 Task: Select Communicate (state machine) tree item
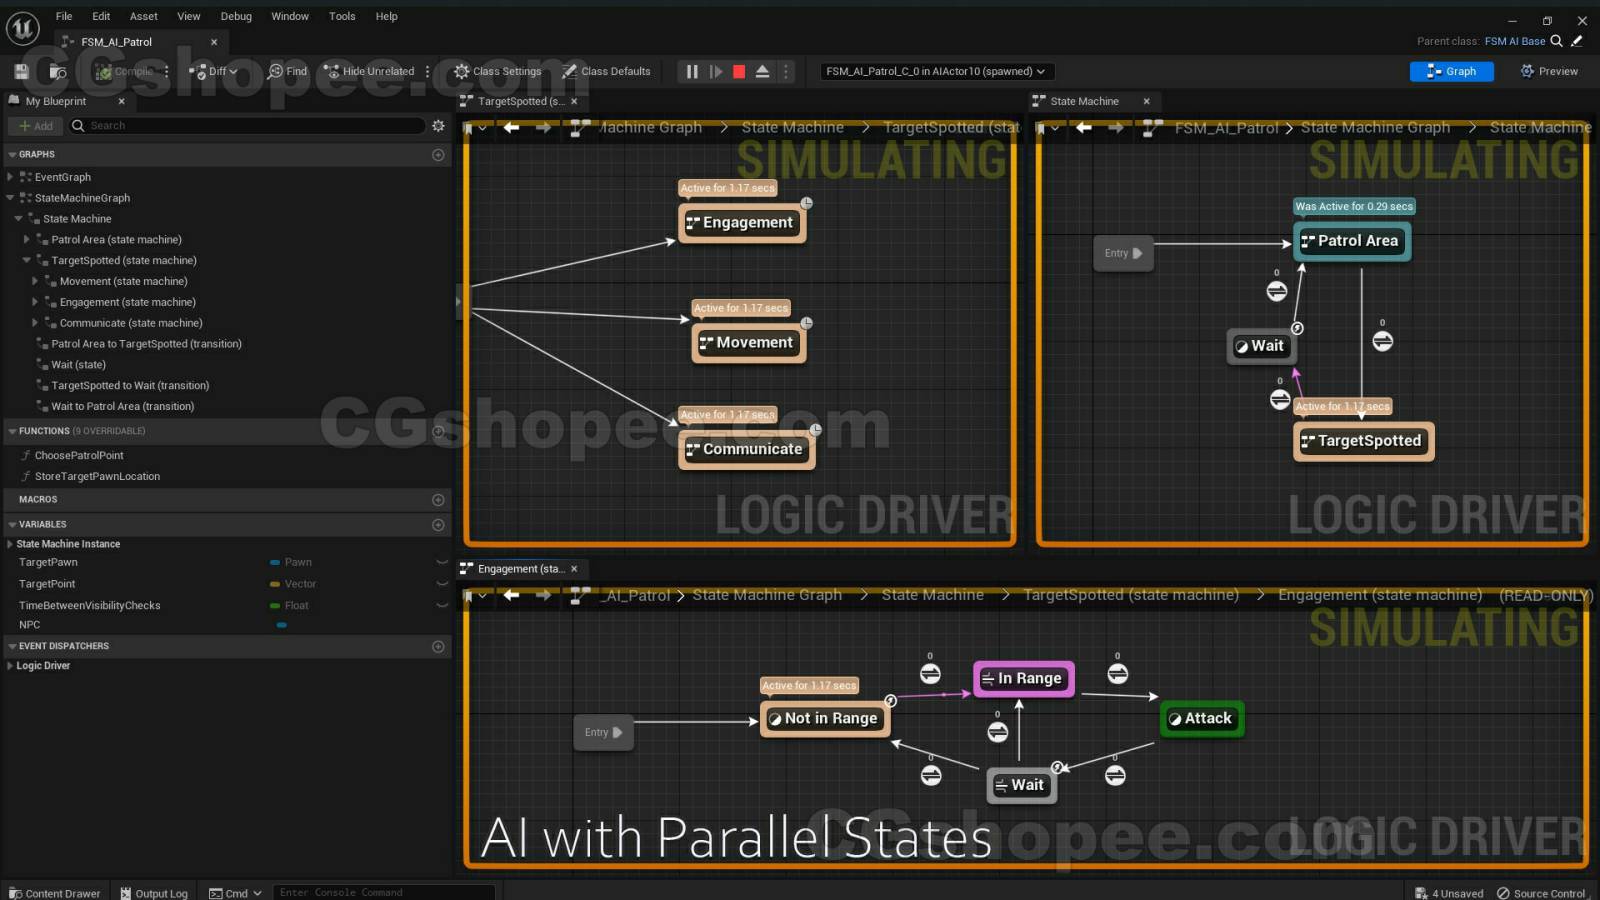point(130,323)
